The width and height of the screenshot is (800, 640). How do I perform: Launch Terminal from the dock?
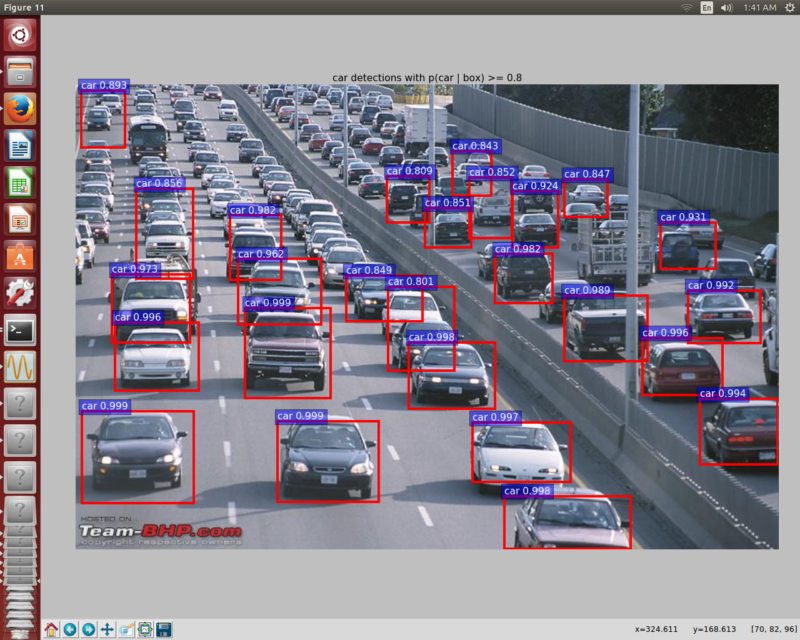click(x=20, y=329)
